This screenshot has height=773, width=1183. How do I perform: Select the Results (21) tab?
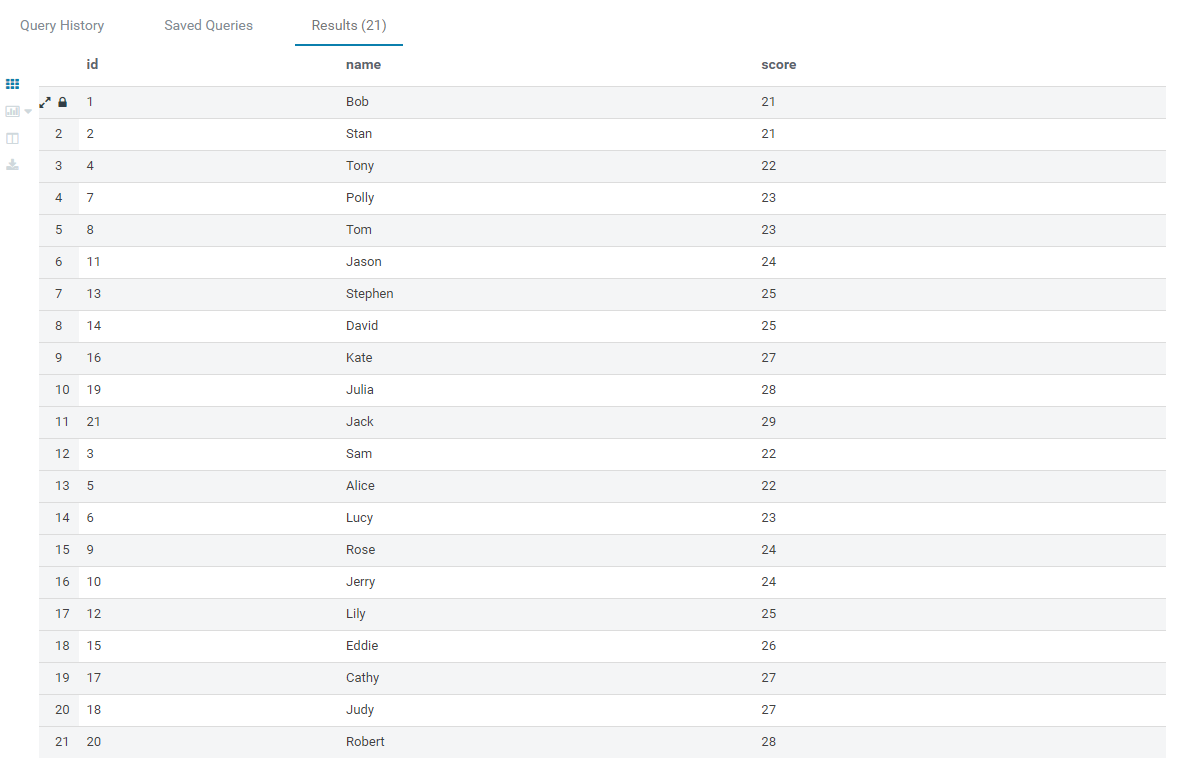pos(348,25)
